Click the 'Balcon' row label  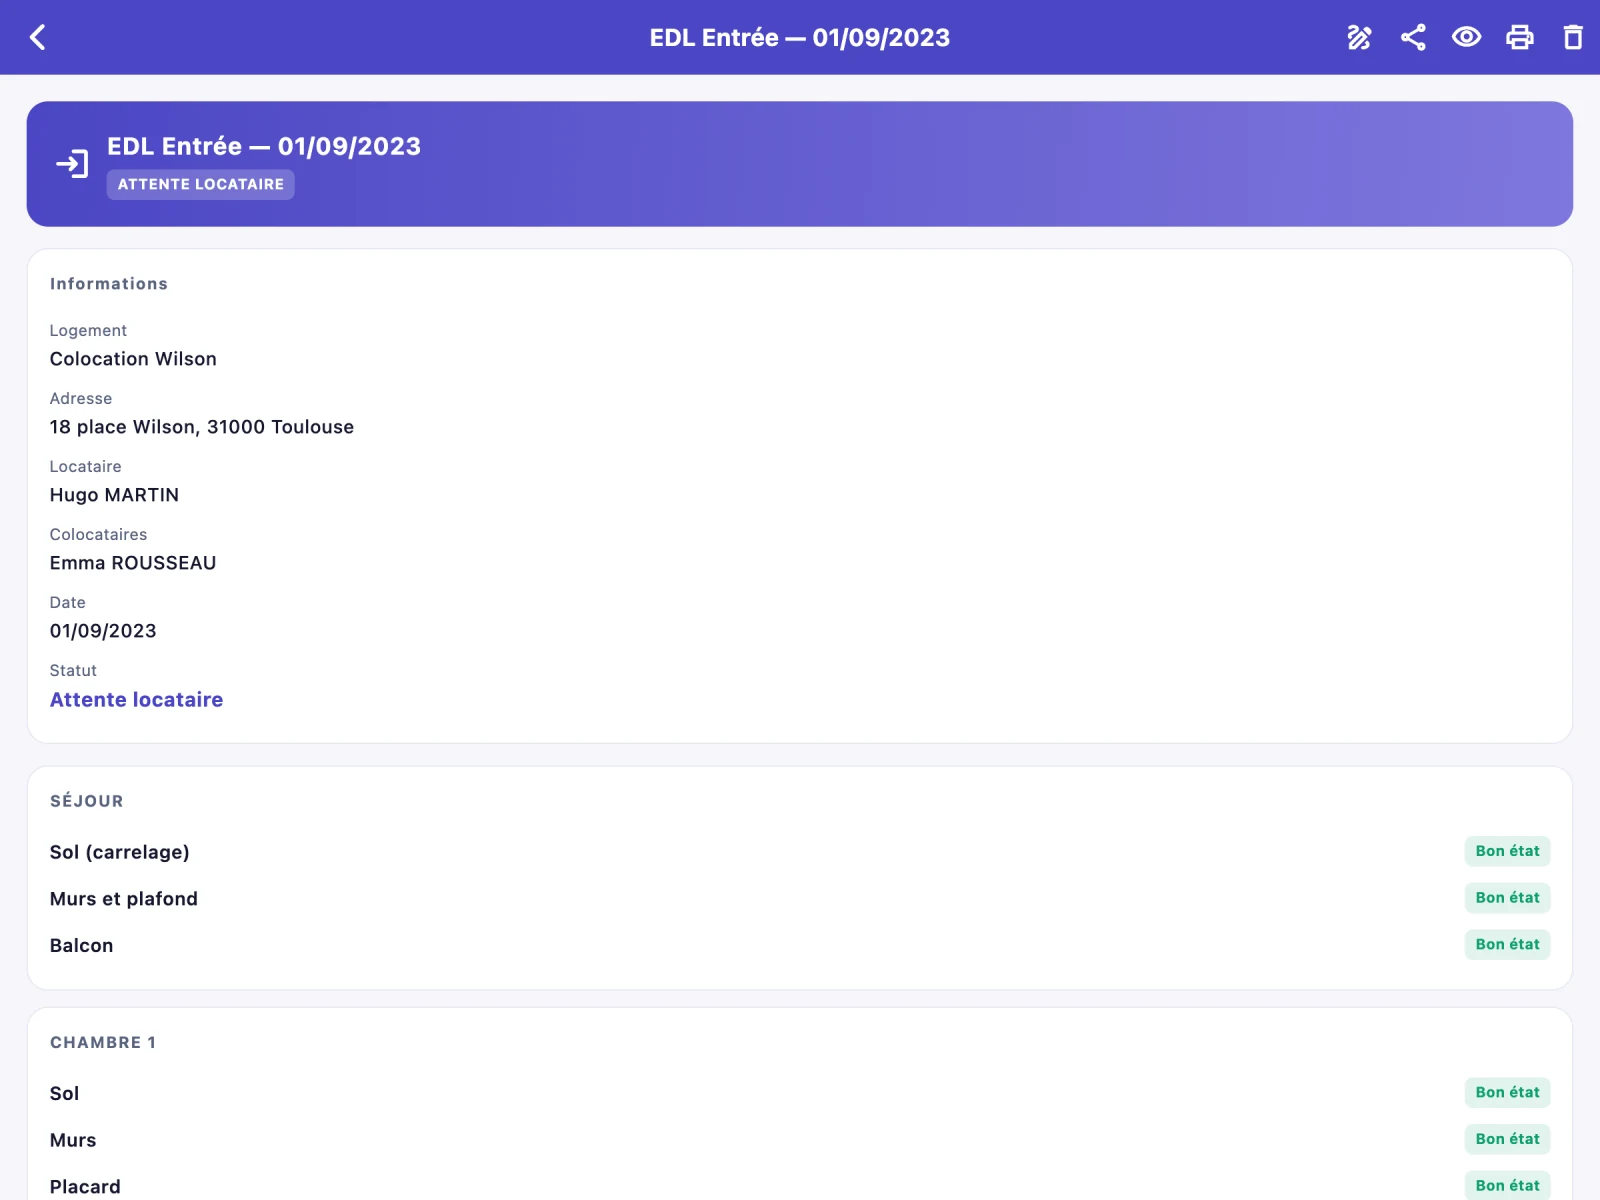point(82,946)
